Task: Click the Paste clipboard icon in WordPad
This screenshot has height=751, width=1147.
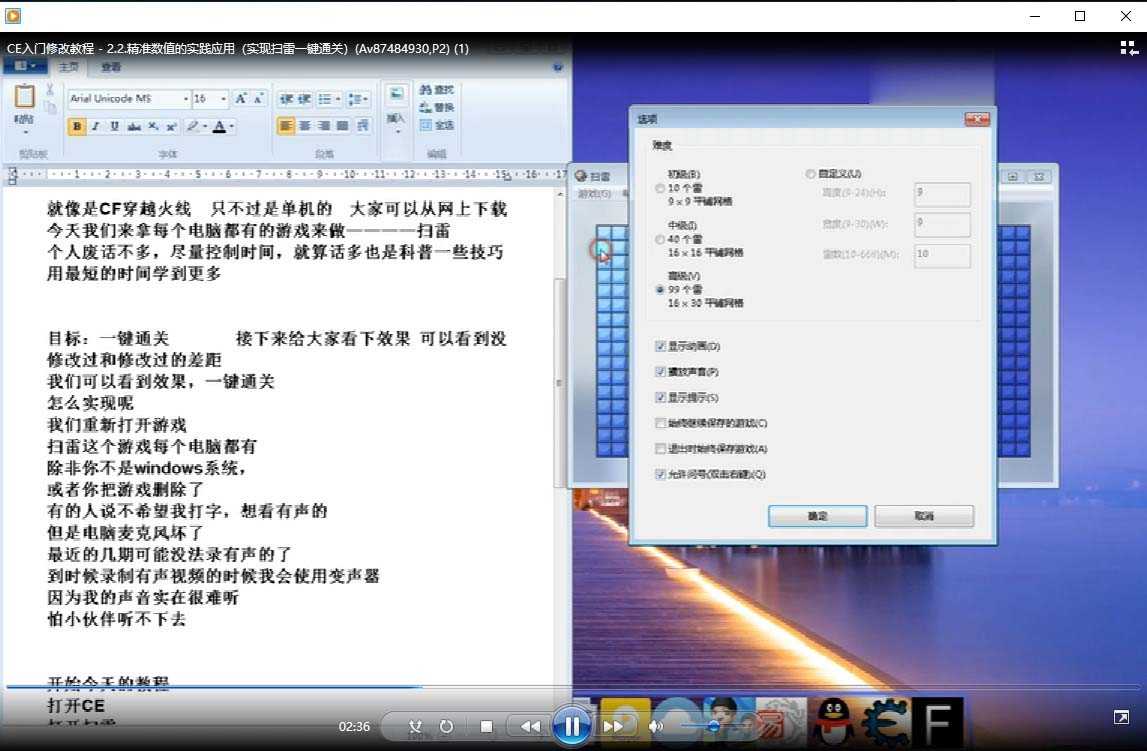Action: tap(24, 97)
